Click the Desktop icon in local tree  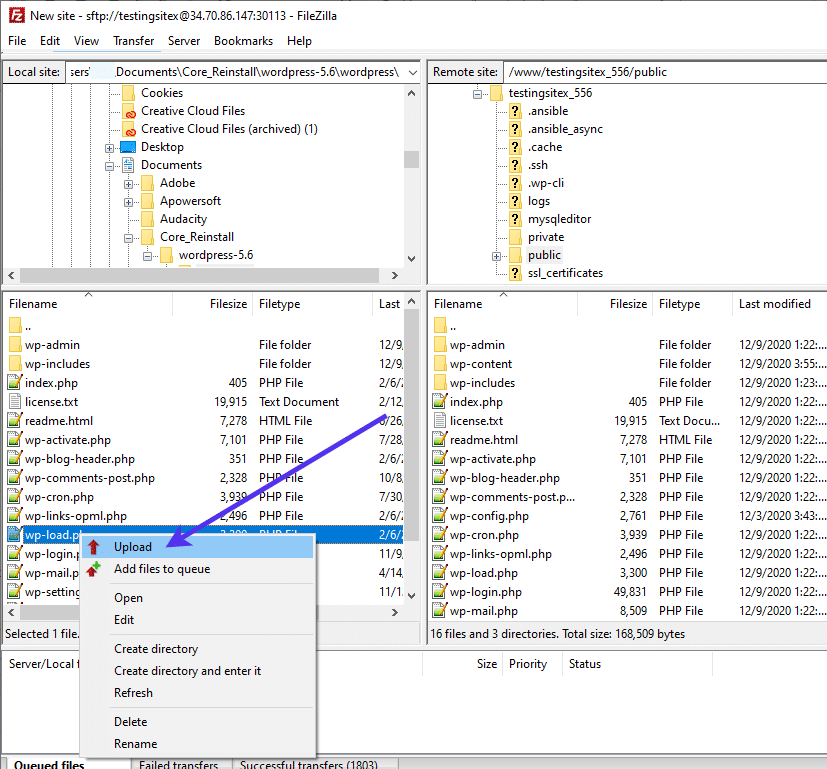(x=129, y=147)
